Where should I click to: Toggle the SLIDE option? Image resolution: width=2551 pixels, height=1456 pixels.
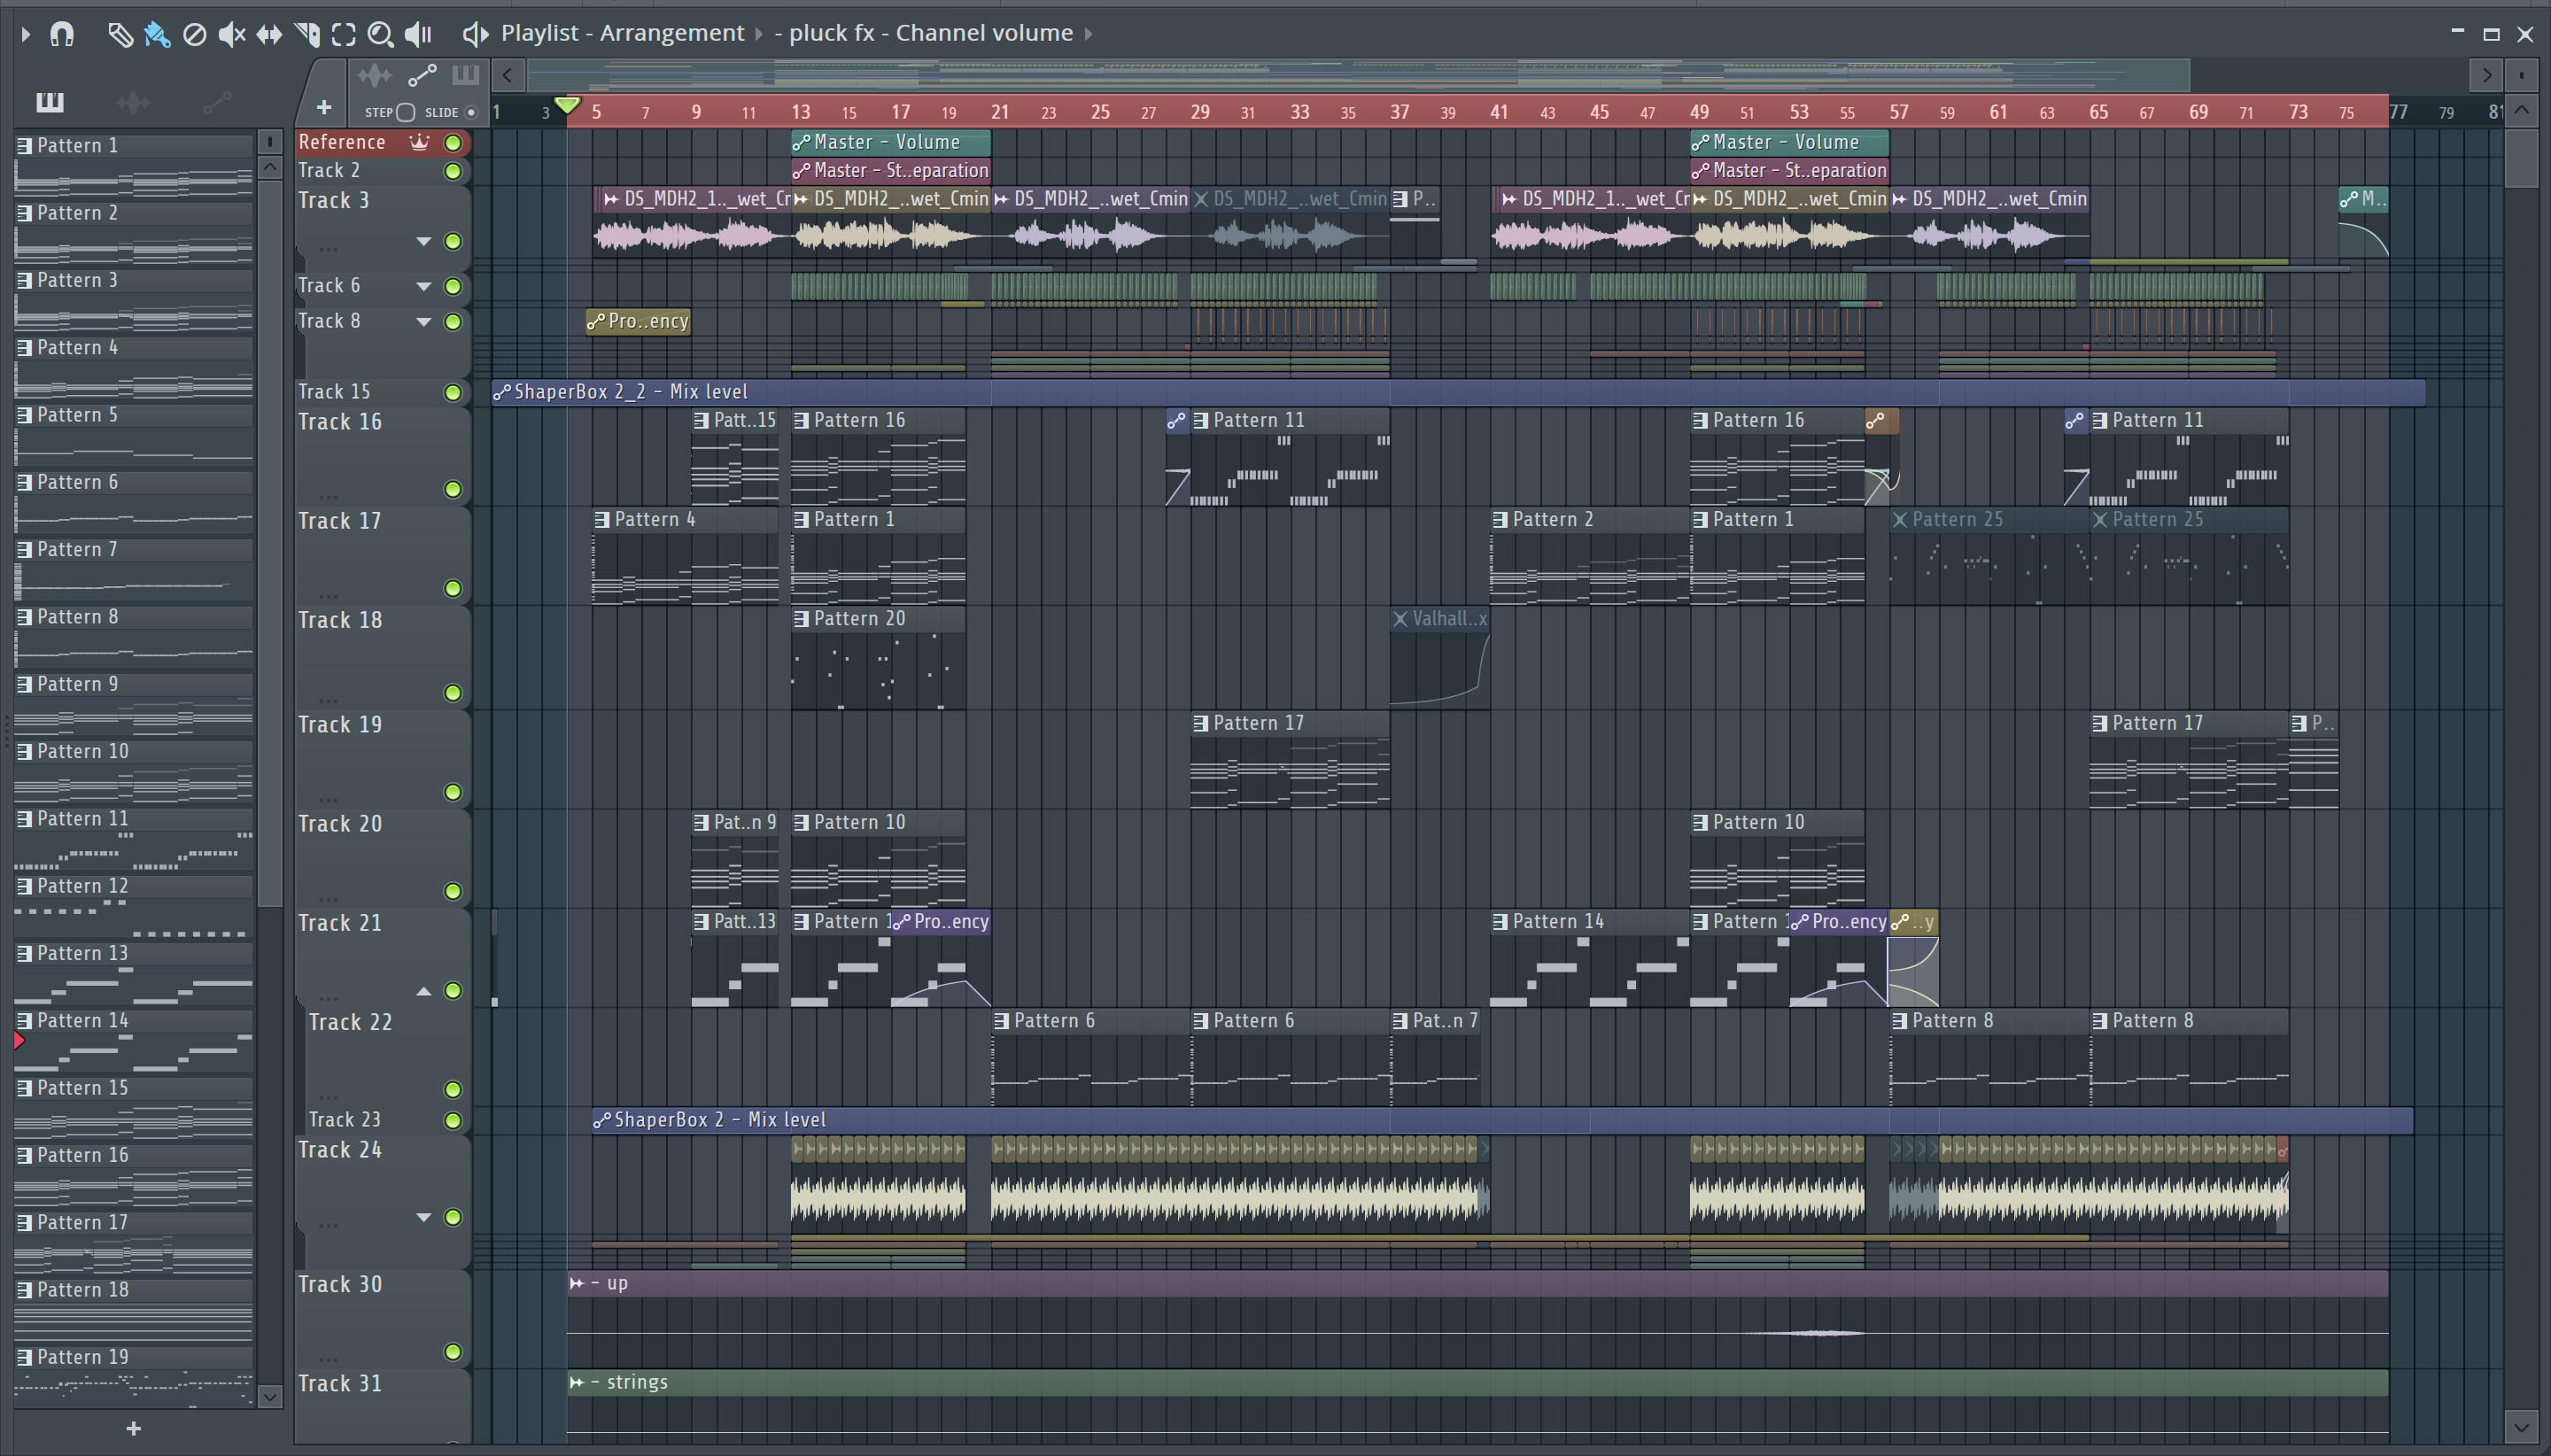point(471,112)
